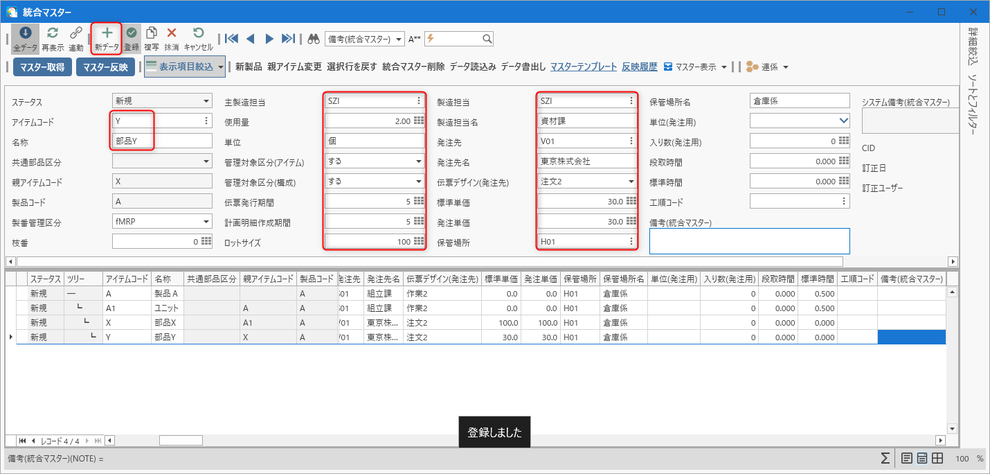
Task: Click lookup dots in 発注先 field
Action: click(x=631, y=141)
